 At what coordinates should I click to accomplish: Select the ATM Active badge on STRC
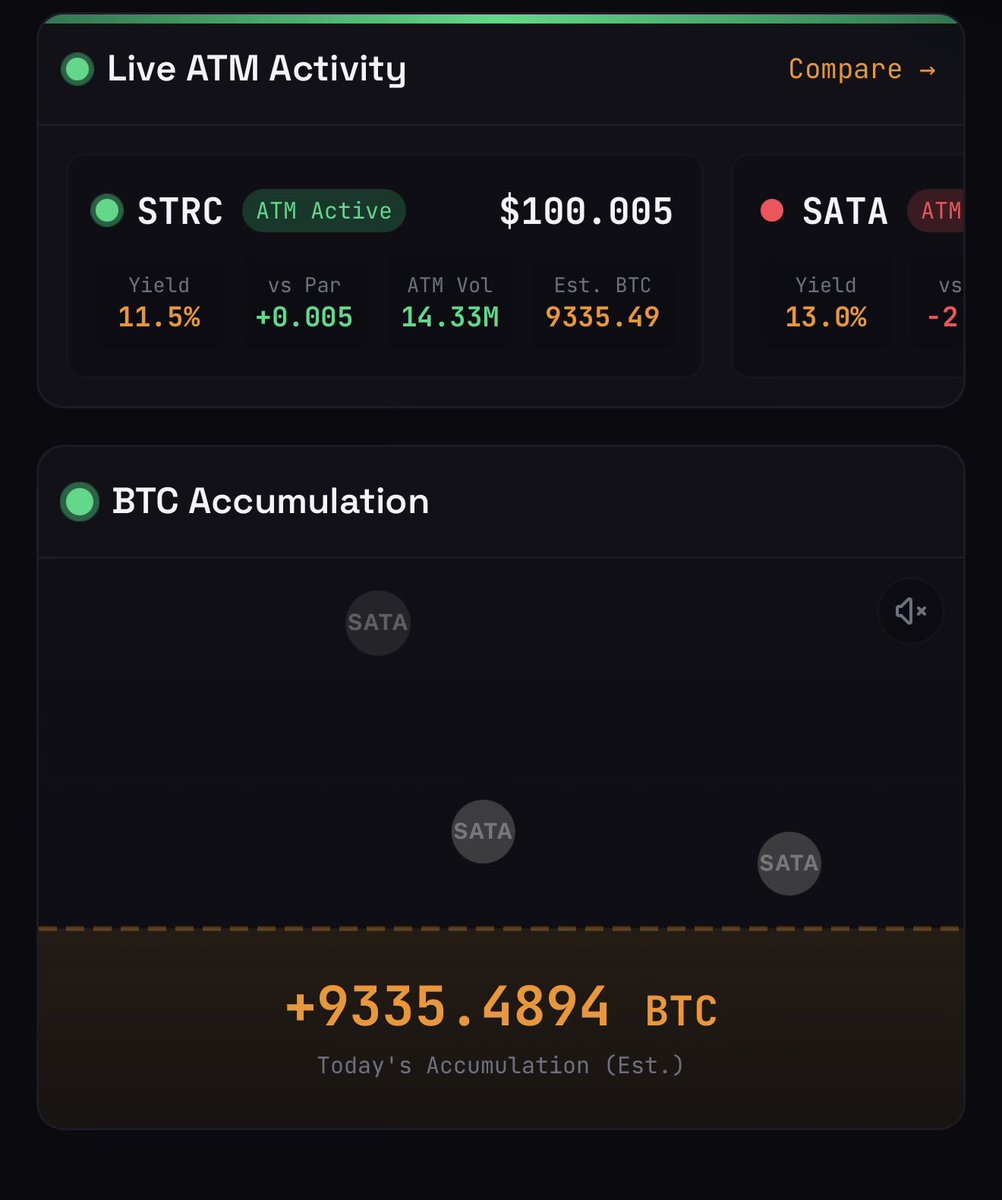pyautogui.click(x=324, y=211)
